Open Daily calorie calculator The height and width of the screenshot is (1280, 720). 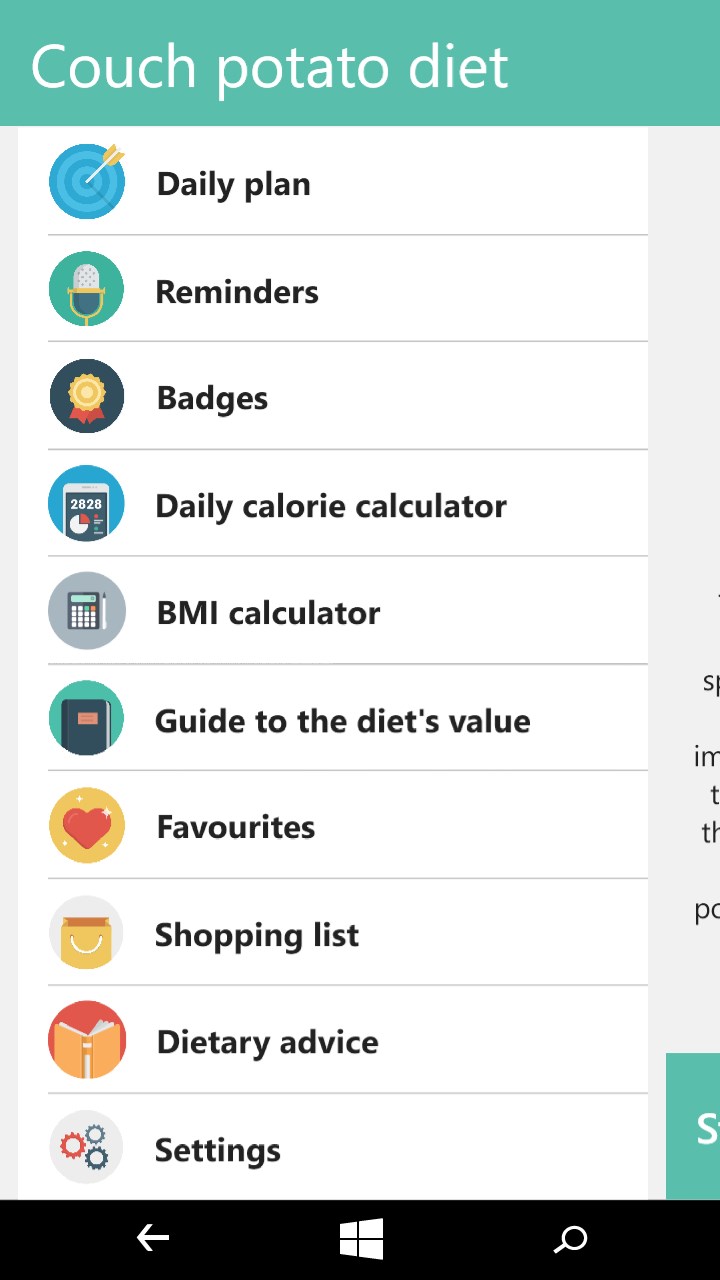click(331, 506)
